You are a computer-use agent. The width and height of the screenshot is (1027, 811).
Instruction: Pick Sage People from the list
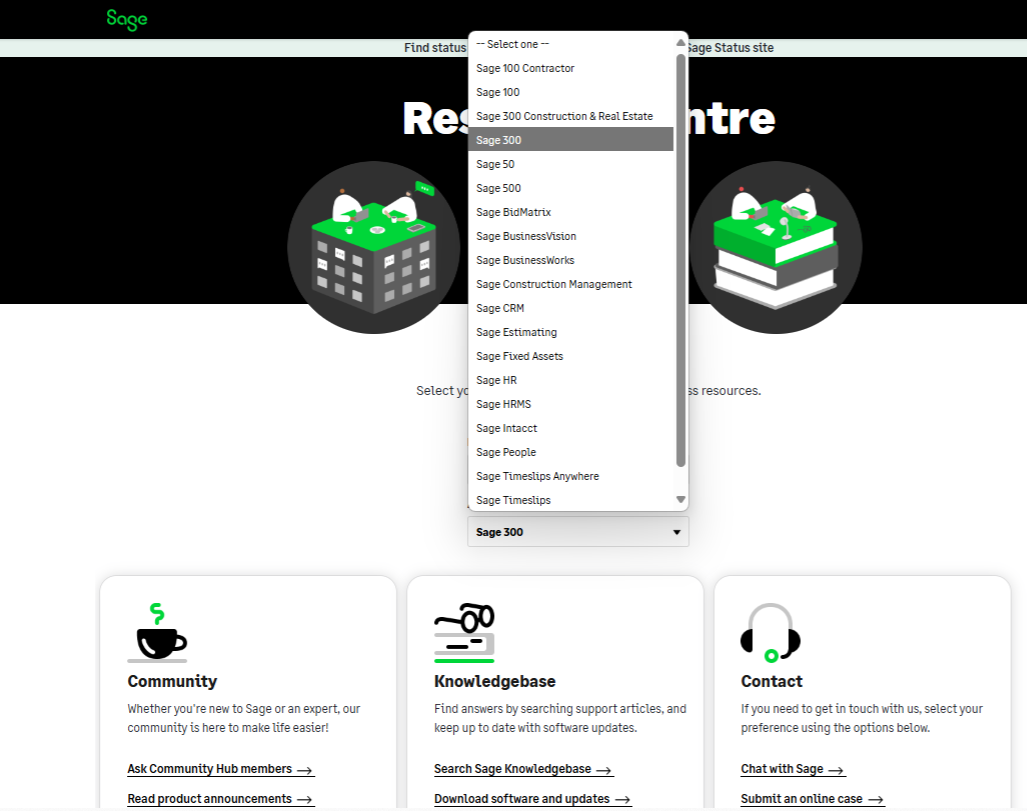pos(570,453)
